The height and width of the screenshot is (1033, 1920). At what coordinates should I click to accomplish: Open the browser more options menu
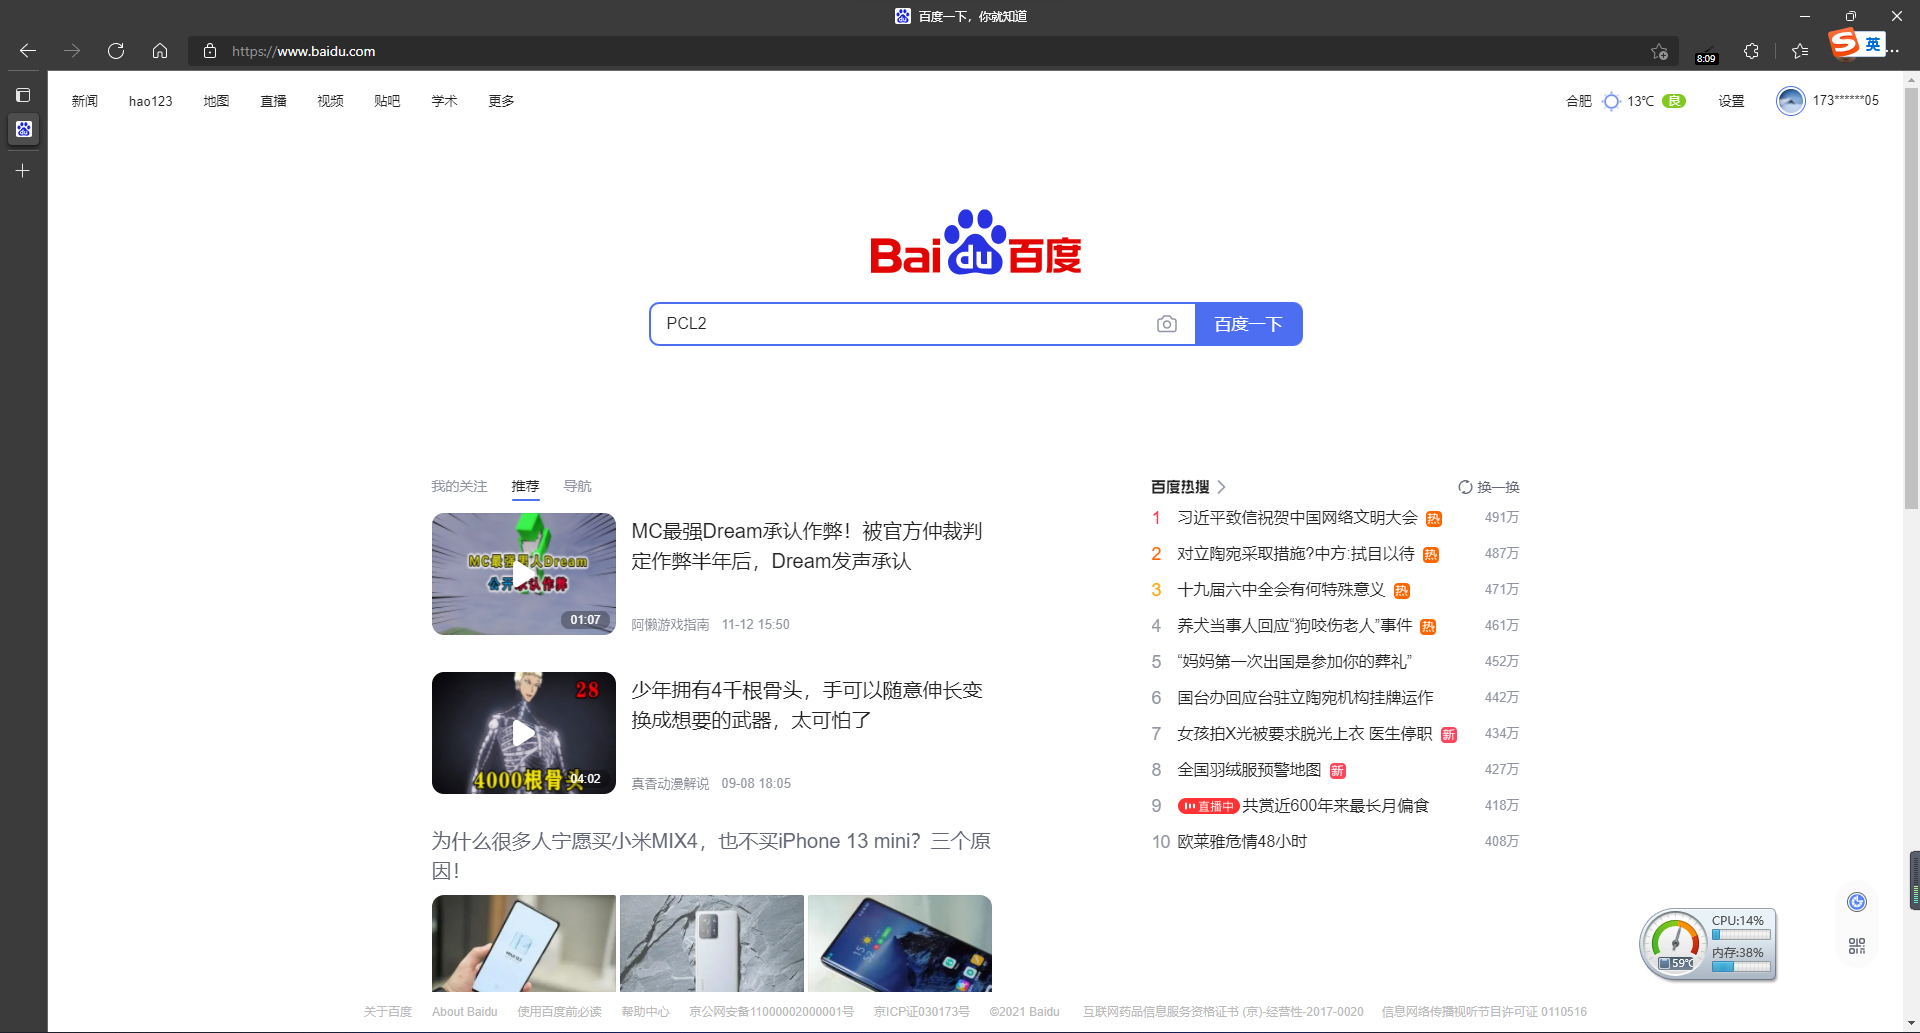[x=1895, y=51]
